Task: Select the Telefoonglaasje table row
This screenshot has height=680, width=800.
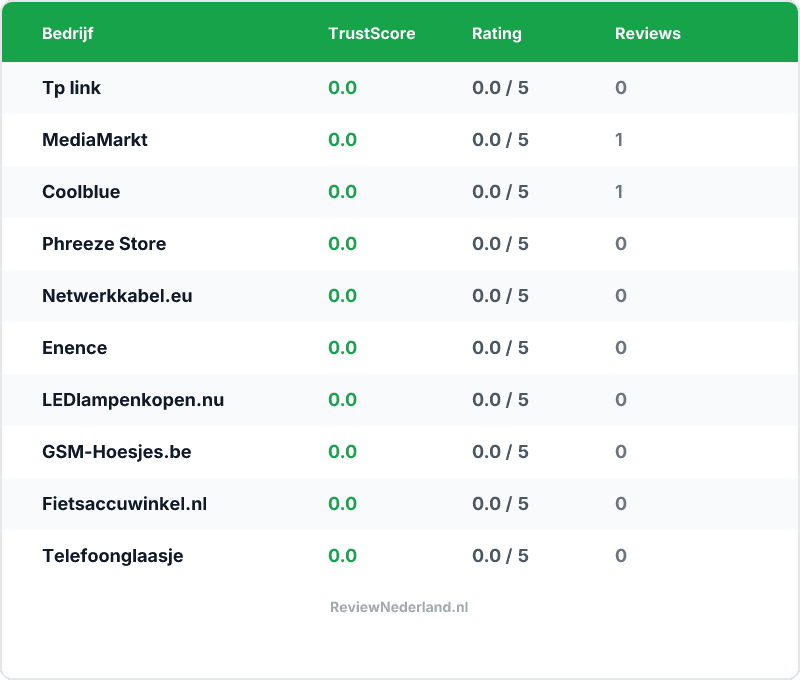Action: [x=400, y=556]
